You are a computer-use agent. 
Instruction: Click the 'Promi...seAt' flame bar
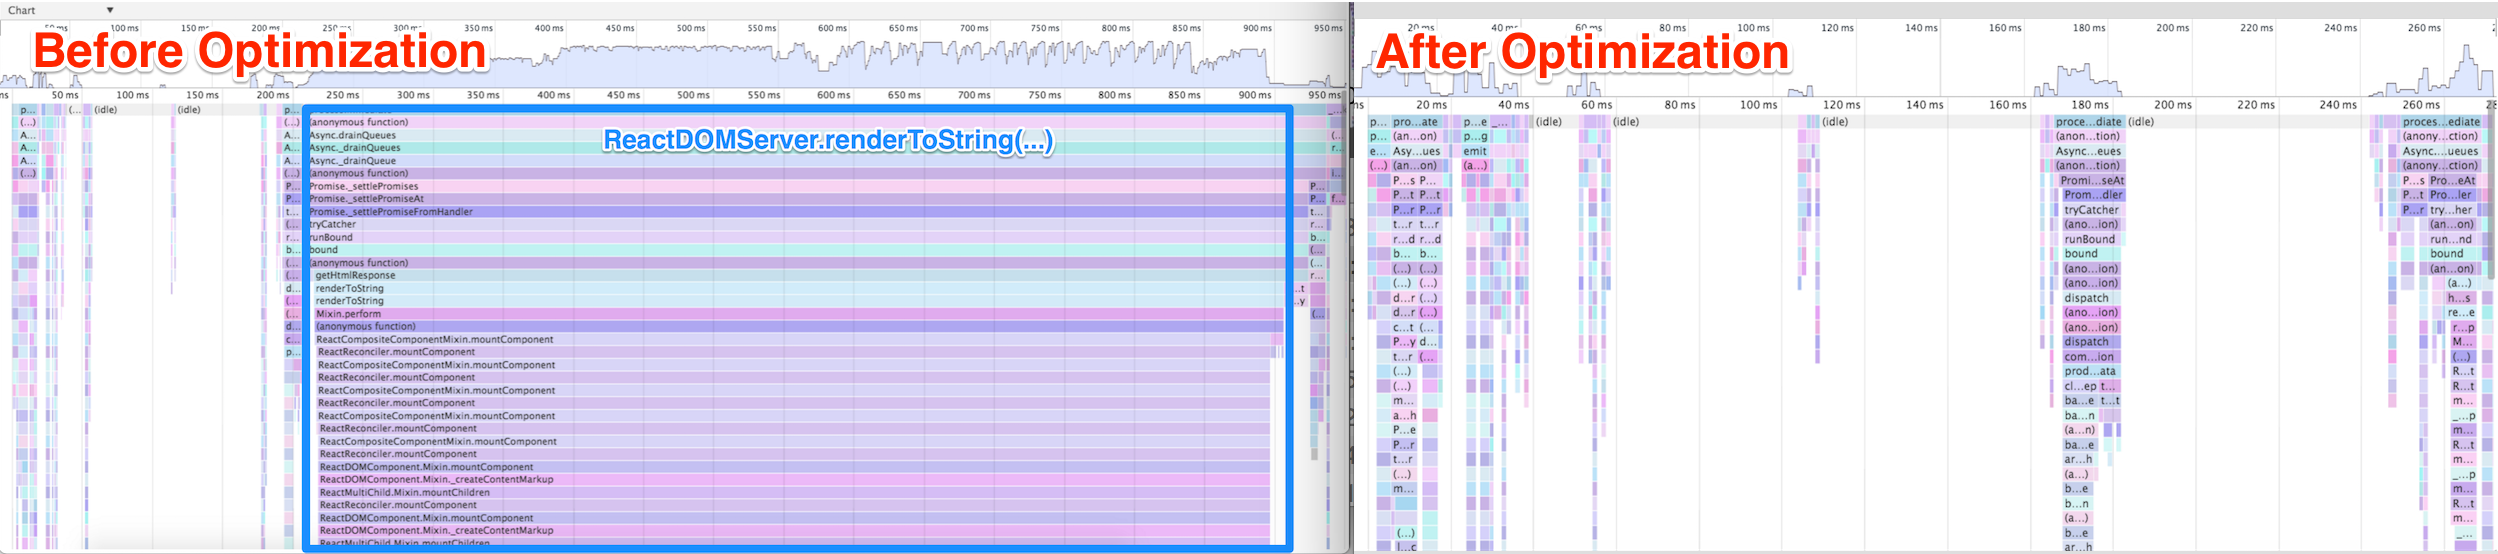point(2092,181)
